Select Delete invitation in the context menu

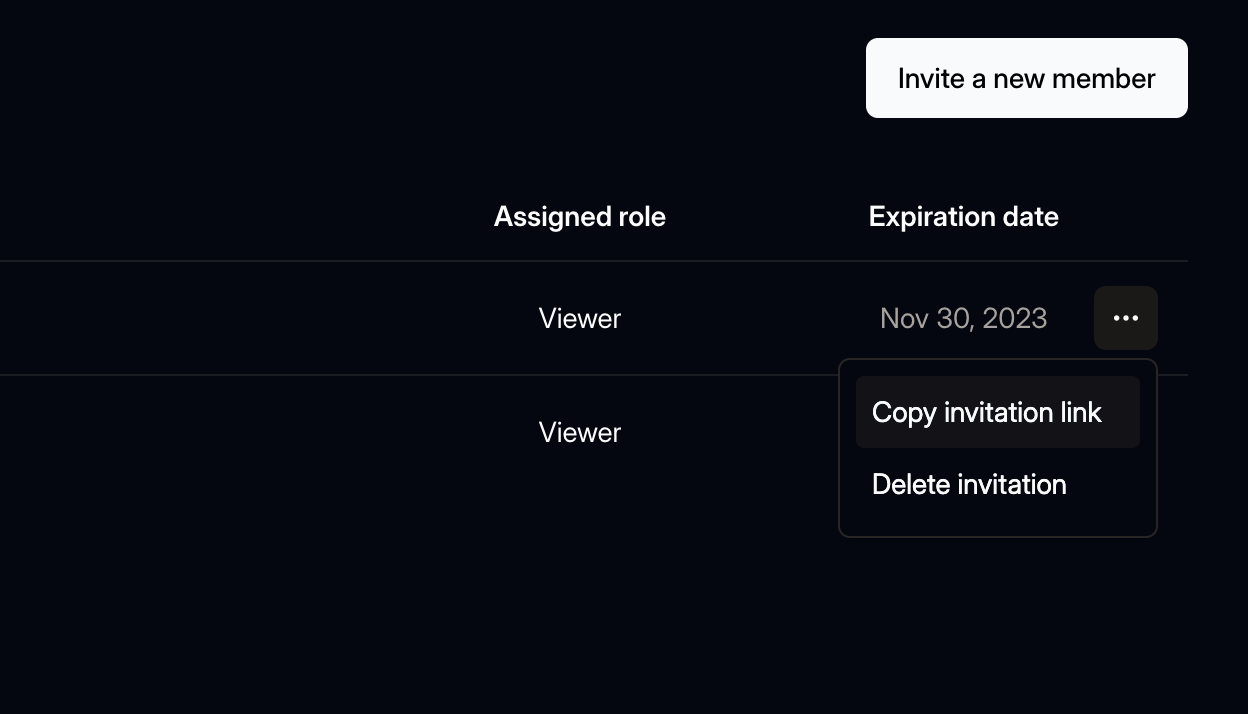pyautogui.click(x=969, y=484)
